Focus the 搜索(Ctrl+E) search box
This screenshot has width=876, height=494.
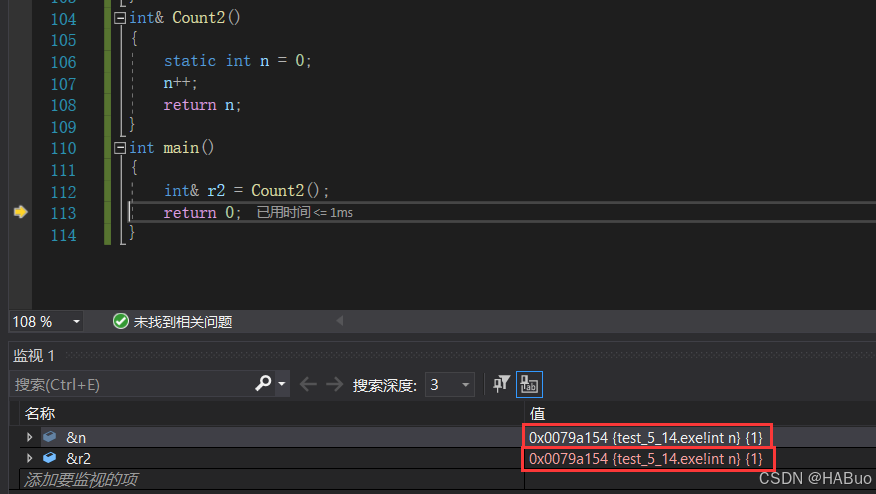click(x=131, y=384)
